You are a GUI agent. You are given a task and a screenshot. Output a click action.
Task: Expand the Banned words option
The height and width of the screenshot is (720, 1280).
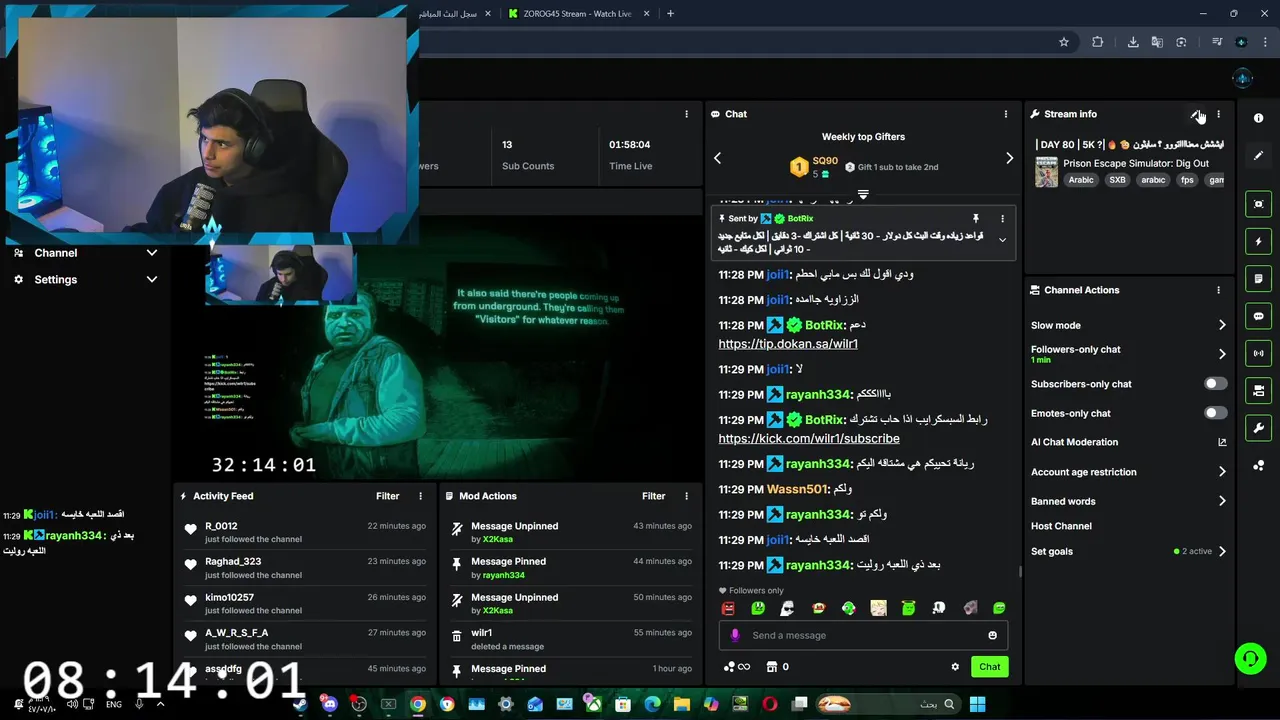[x=1128, y=501]
